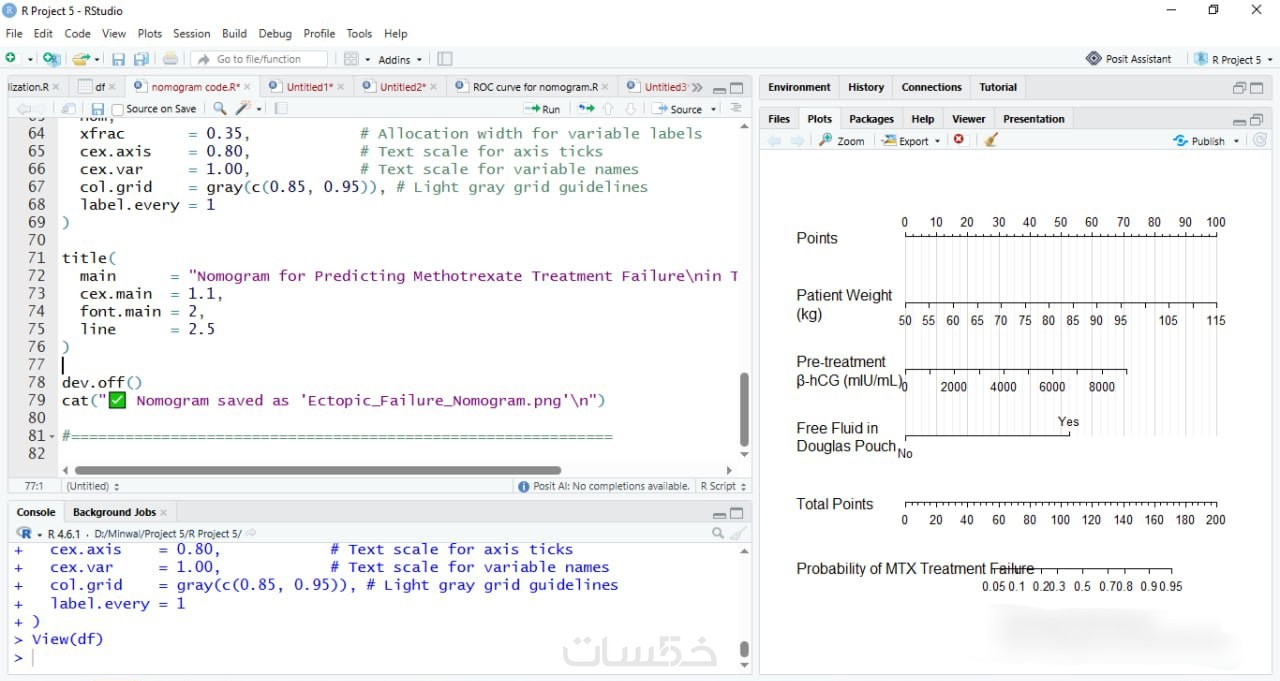Zoom the plot in a new window
Screen dimensions: 1280x681
point(842,140)
